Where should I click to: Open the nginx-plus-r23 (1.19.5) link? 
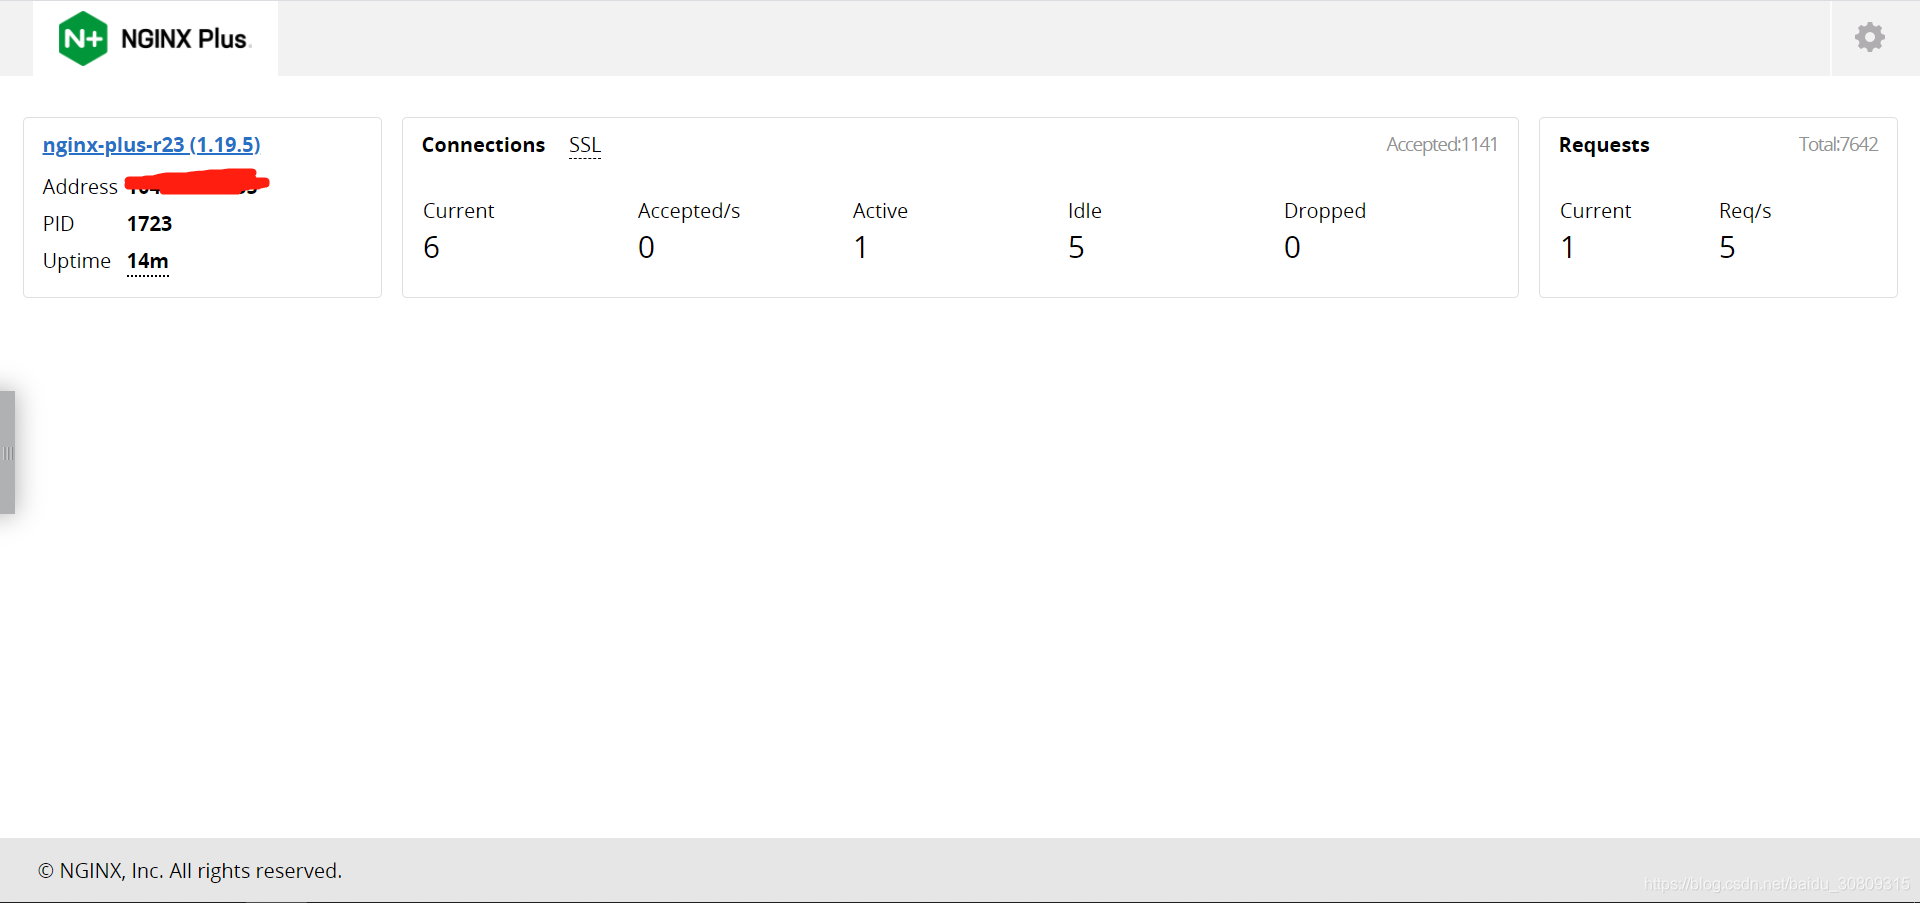pos(150,144)
